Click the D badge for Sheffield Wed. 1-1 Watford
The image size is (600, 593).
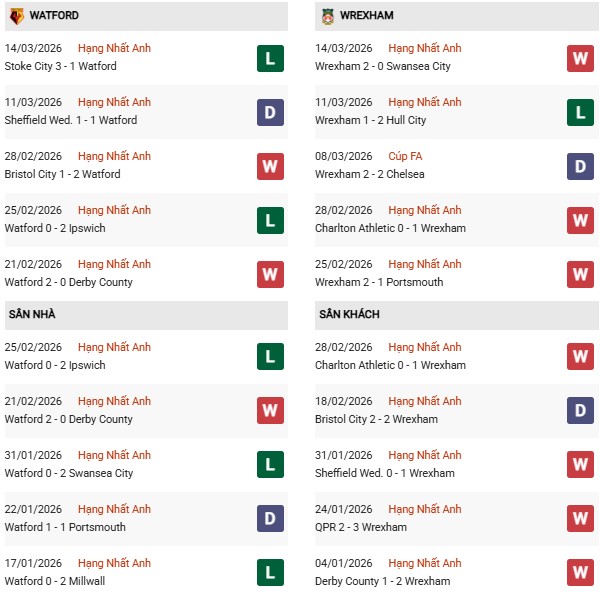pyautogui.click(x=270, y=112)
